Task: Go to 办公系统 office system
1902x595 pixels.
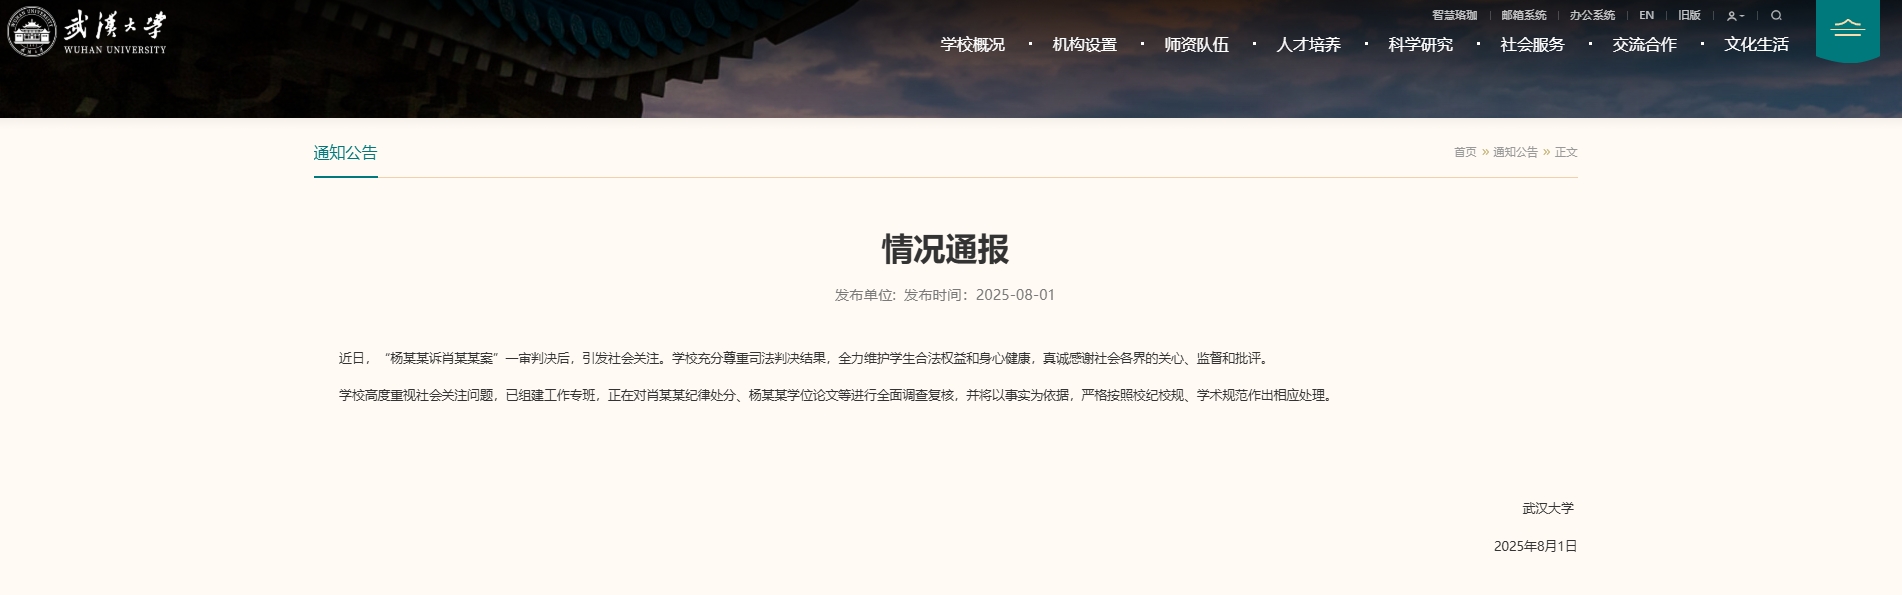Action: 1592,16
